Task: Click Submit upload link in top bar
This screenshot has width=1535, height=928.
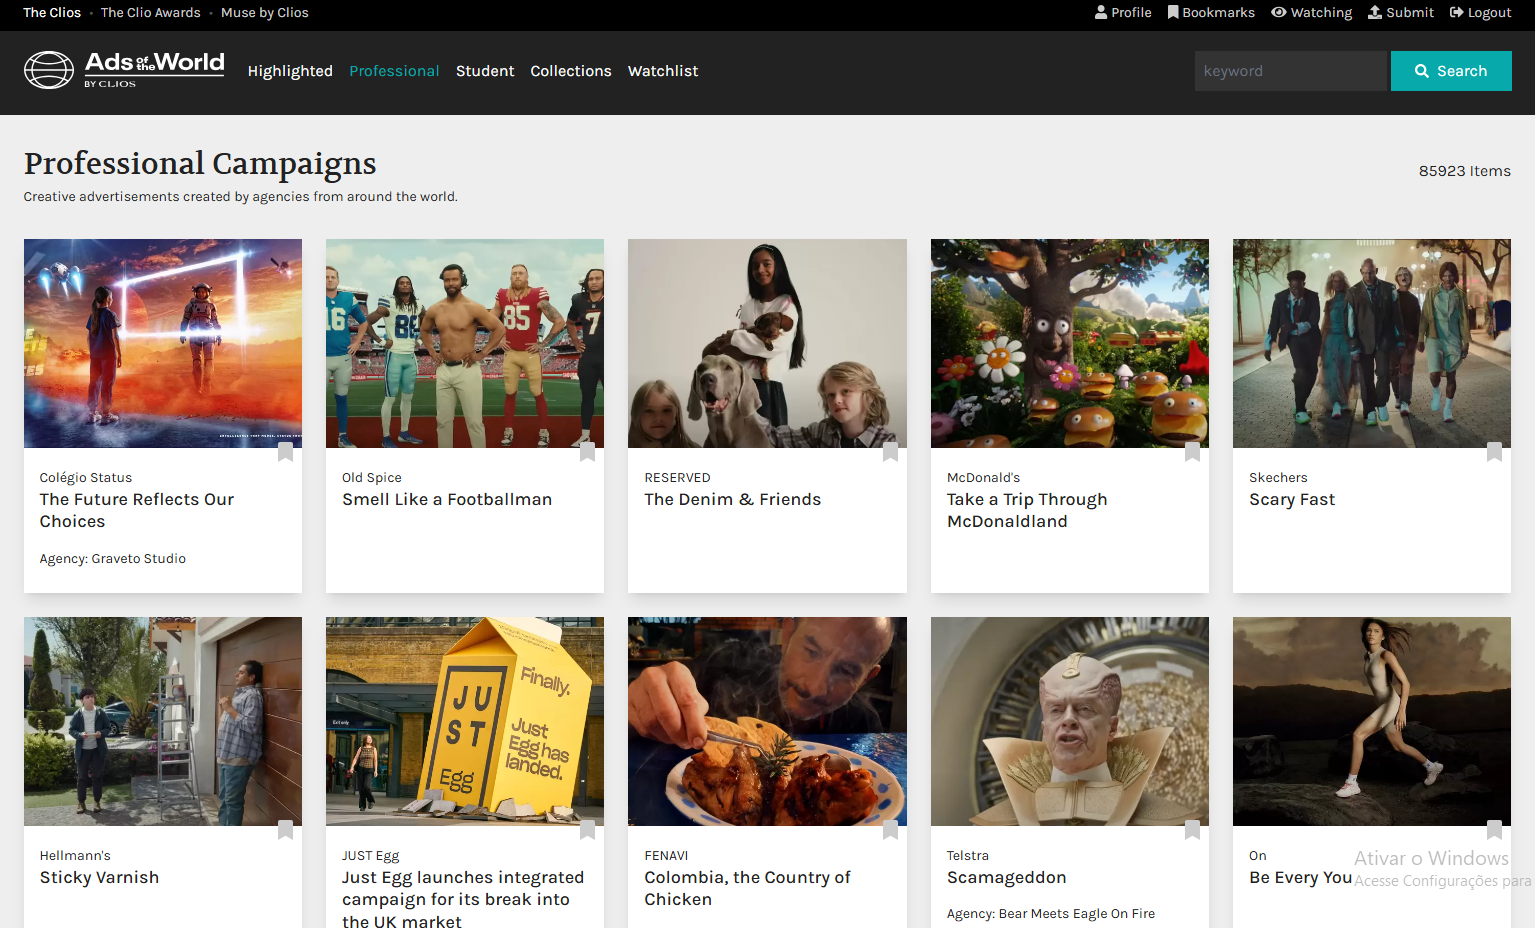Action: click(1401, 13)
